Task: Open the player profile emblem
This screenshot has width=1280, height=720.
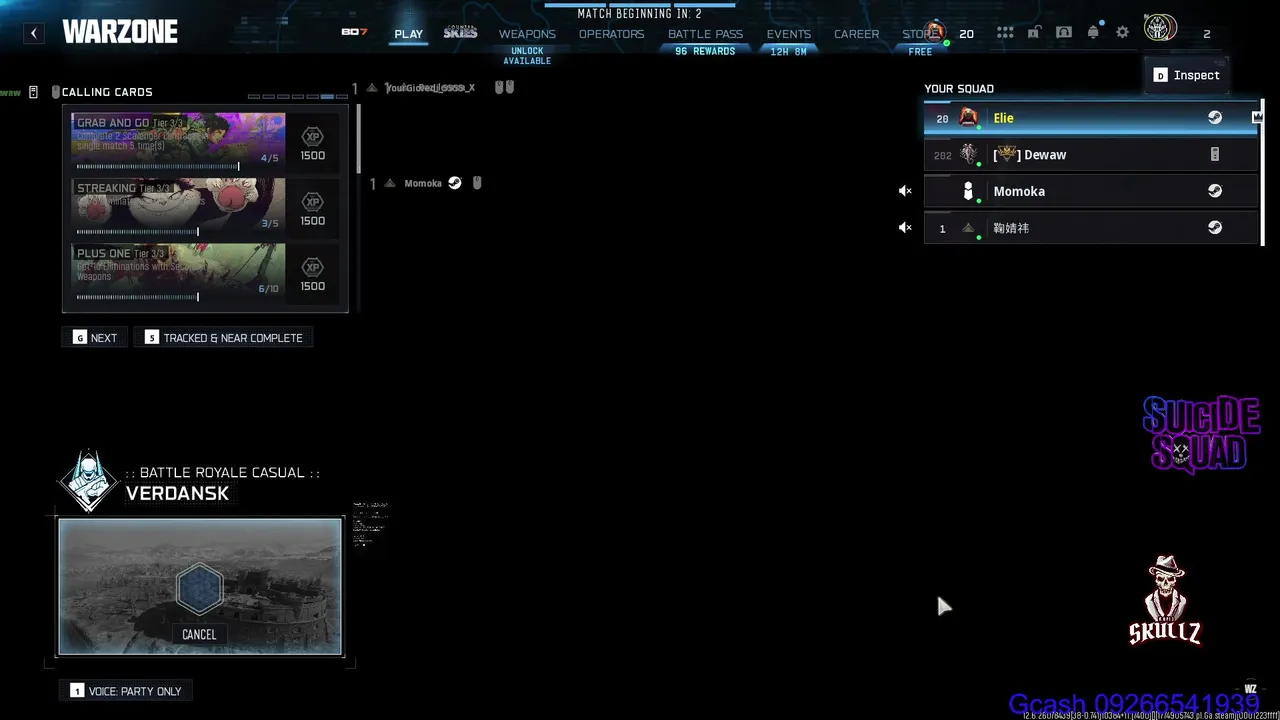Action: click(x=1160, y=29)
